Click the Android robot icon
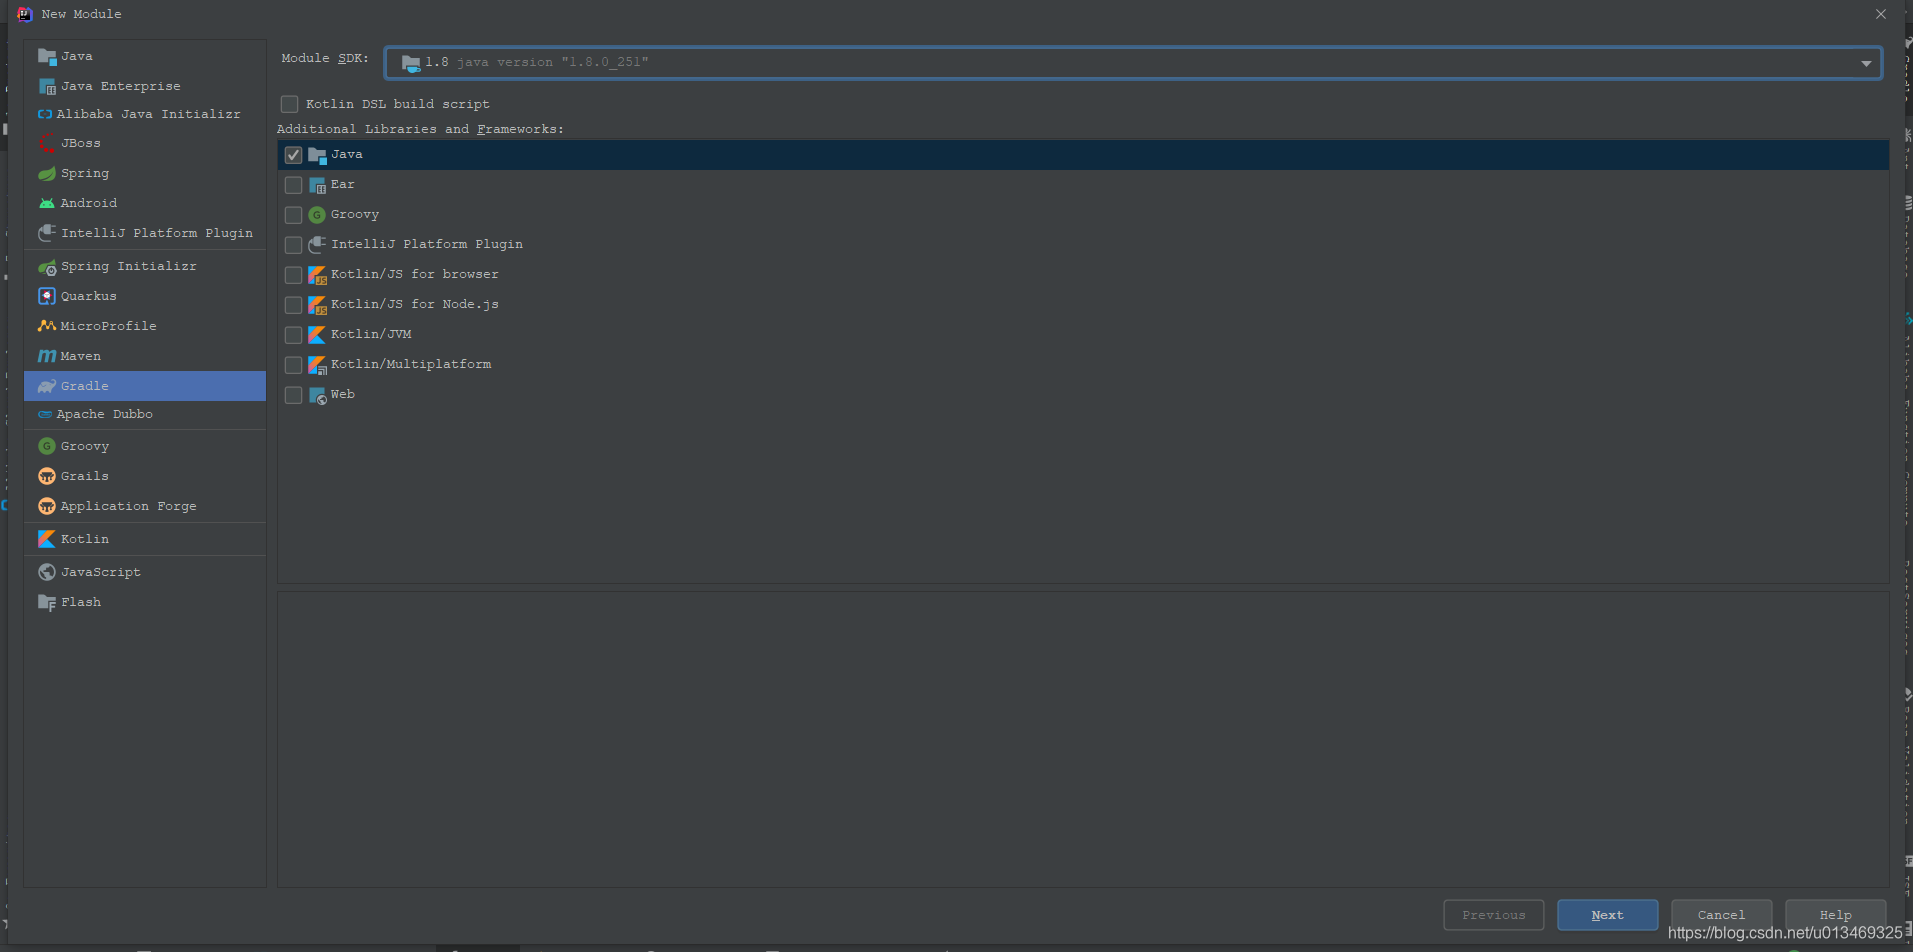Image resolution: width=1913 pixels, height=952 pixels. click(47, 204)
